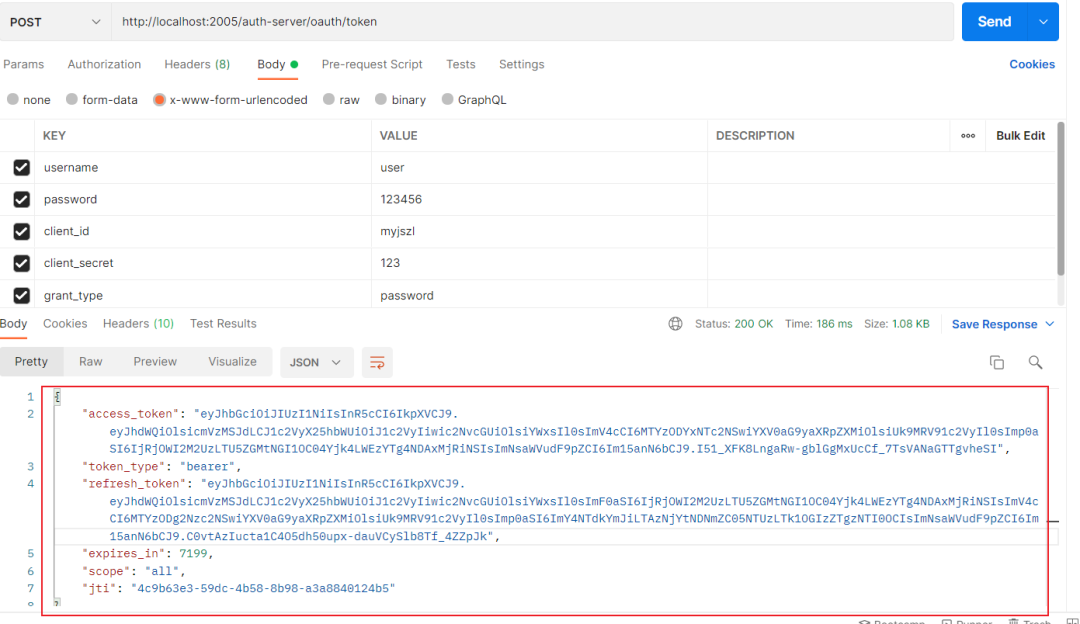Switch to request Headers (8) tab
1080x624 pixels.
coord(197,64)
